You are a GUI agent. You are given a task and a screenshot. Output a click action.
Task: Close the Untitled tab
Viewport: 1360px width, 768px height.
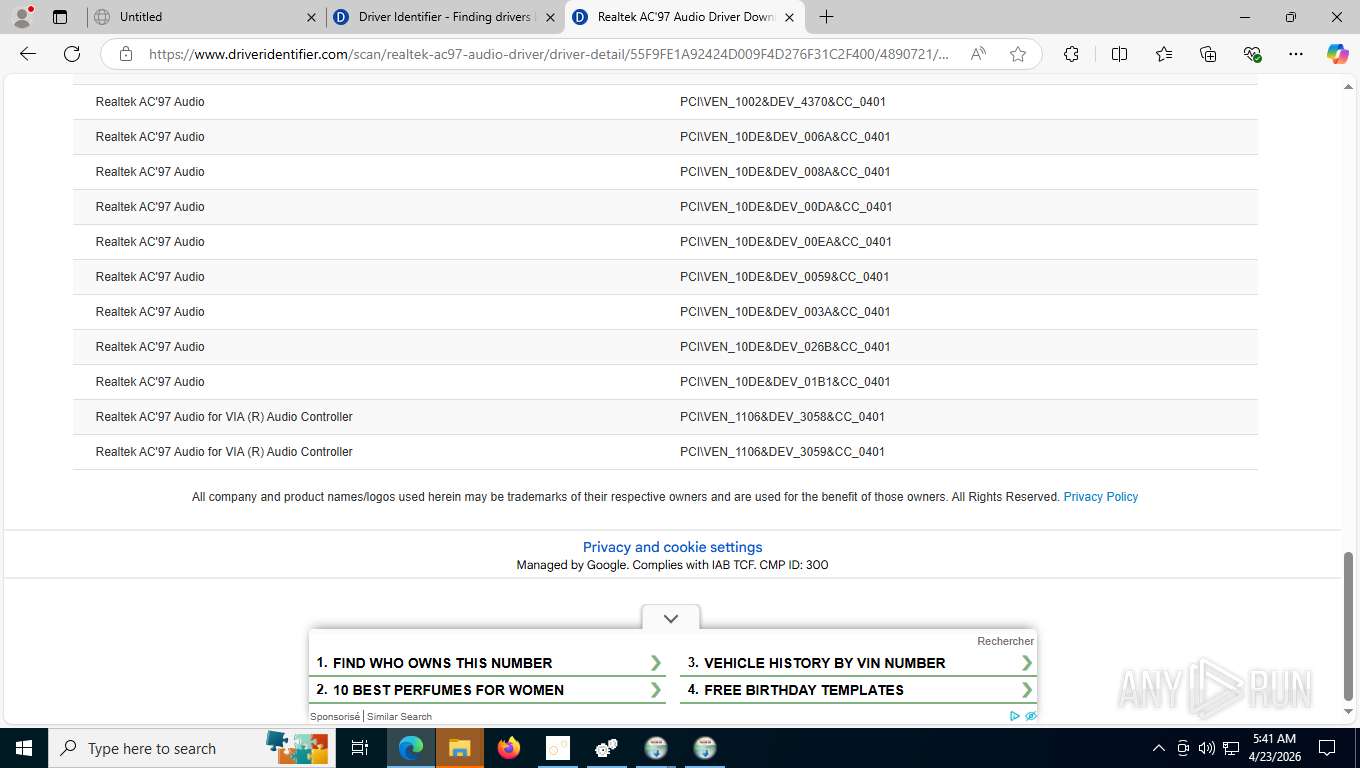coord(311,17)
